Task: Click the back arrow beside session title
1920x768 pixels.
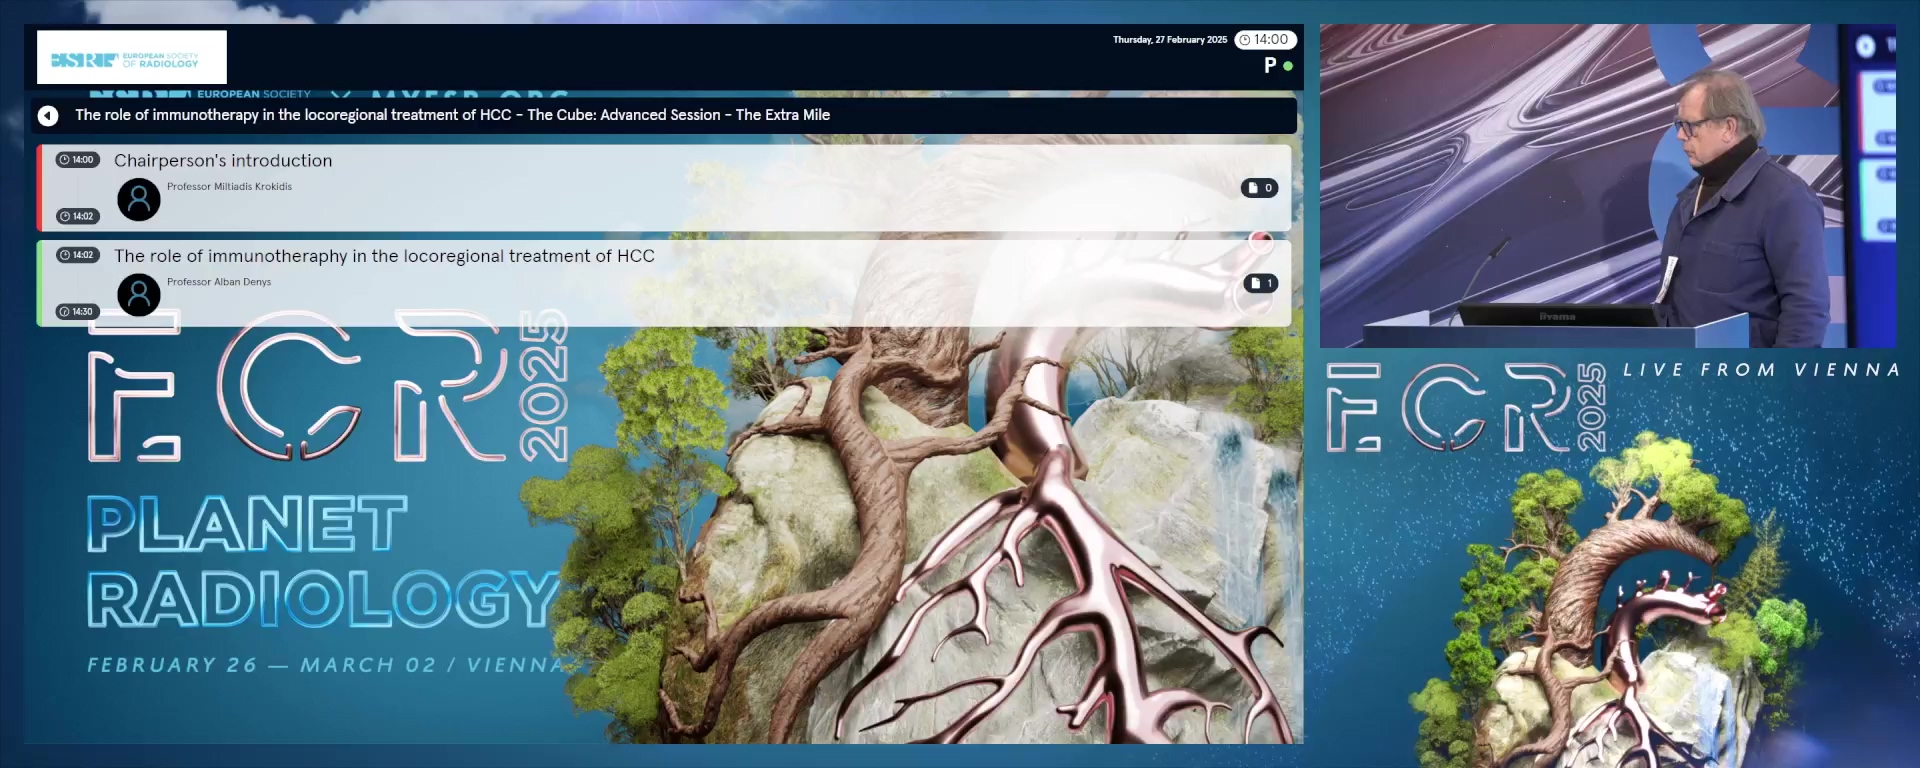Action: point(48,116)
